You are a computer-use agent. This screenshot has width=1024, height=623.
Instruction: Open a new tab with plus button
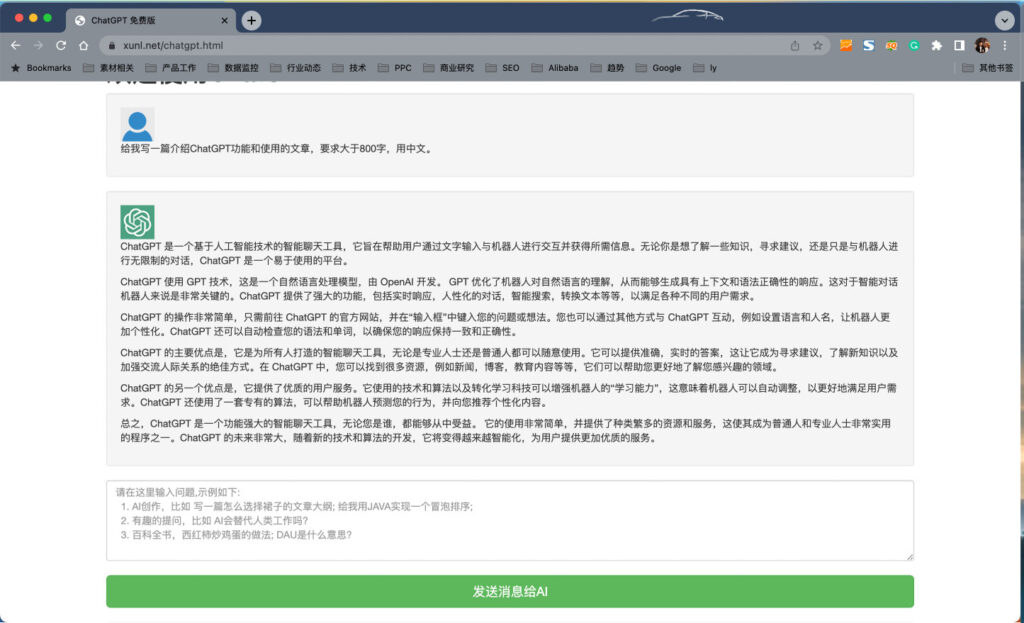click(x=251, y=21)
